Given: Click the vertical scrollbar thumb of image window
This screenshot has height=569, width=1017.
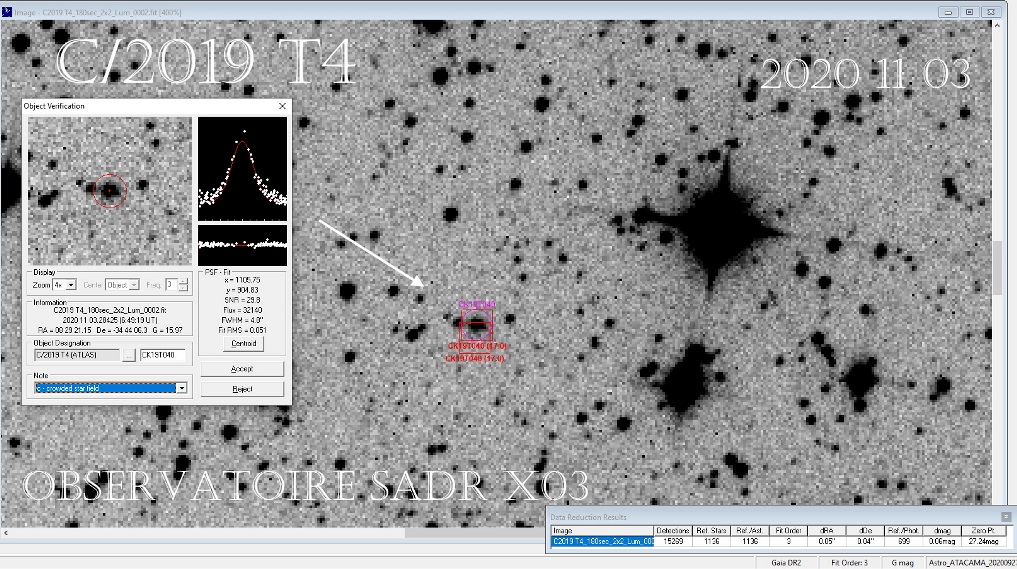Looking at the screenshot, I should tap(997, 267).
